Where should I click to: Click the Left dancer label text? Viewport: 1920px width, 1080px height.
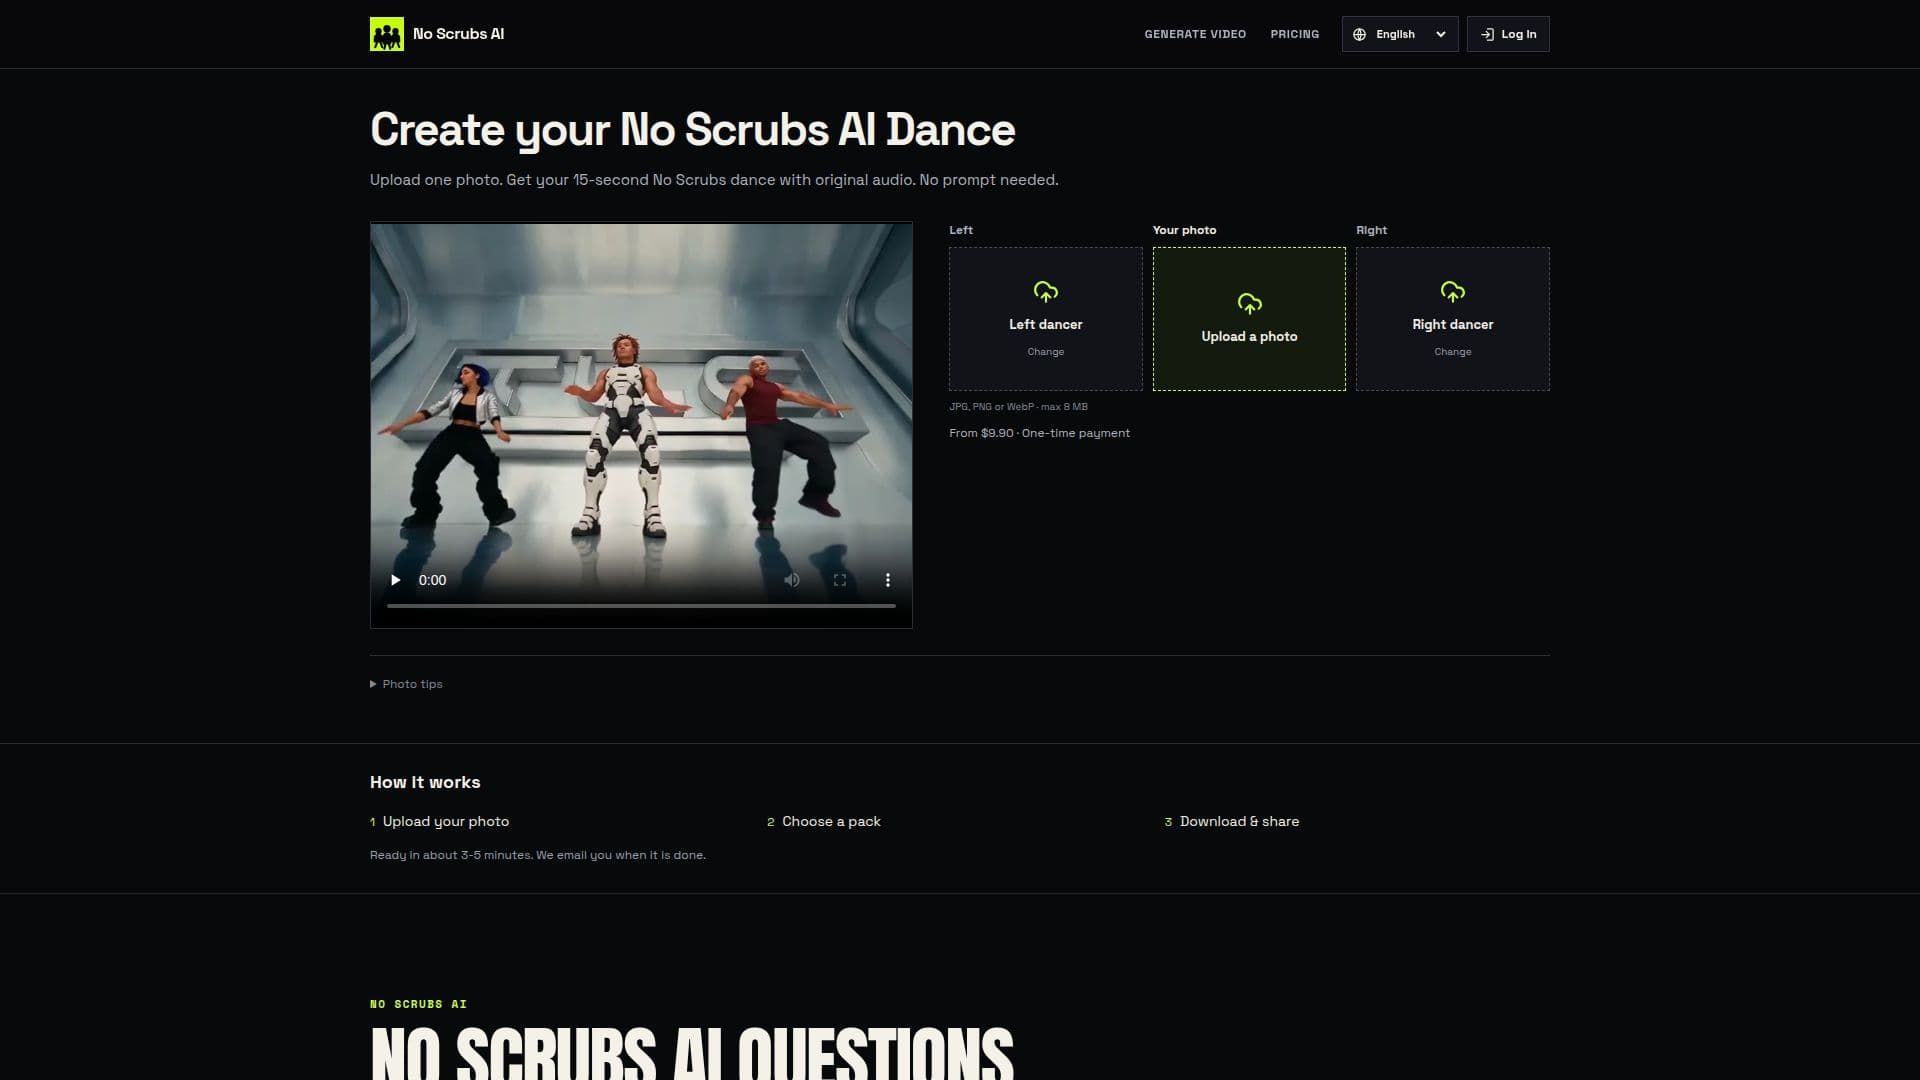coord(1045,324)
